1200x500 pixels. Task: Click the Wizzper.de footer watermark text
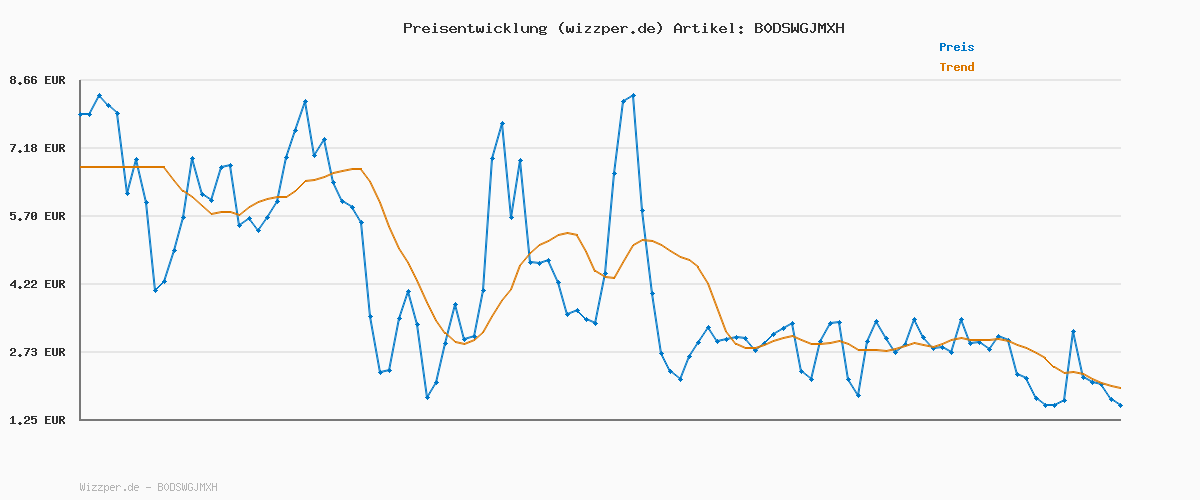pos(148,487)
